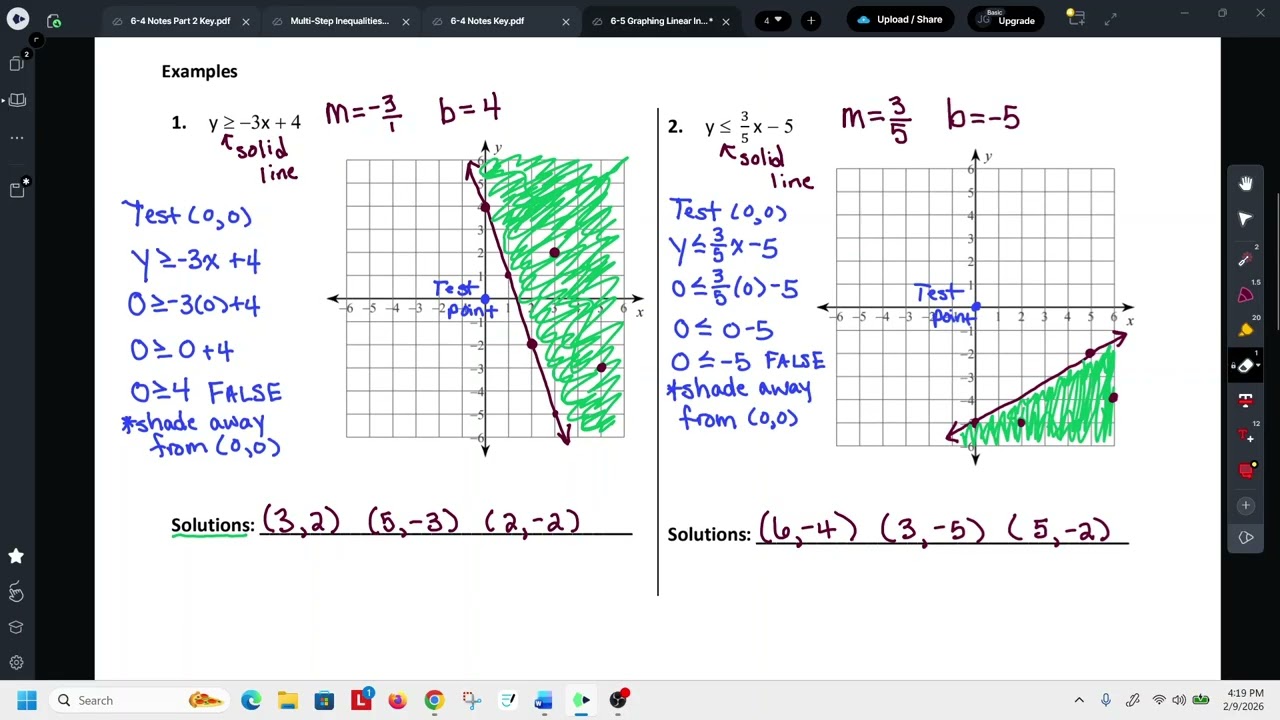1280x720 pixels.
Task: Open OBS Studio from taskbar
Action: click(x=618, y=699)
